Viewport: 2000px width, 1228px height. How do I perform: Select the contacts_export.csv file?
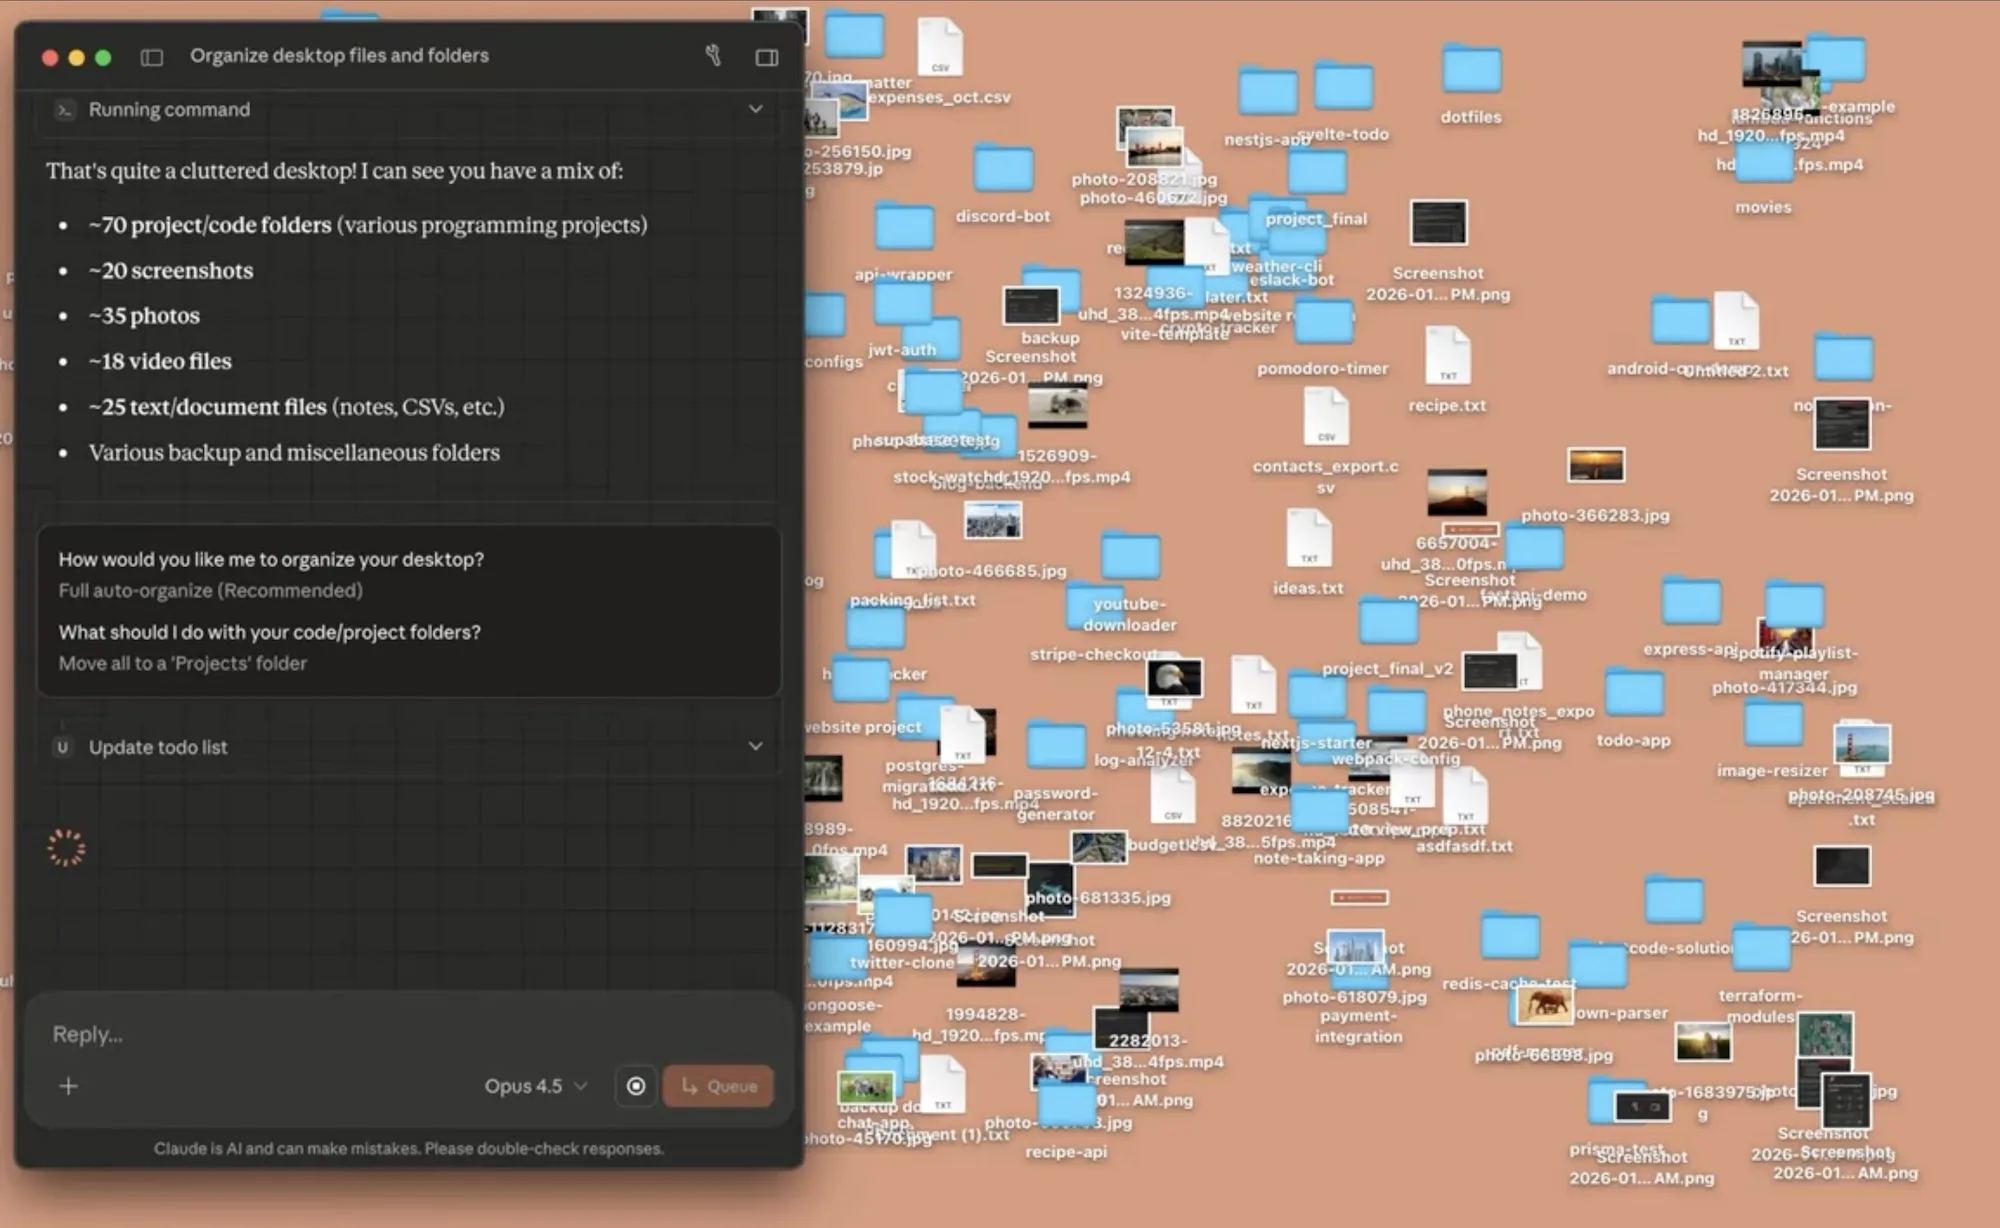(1326, 417)
